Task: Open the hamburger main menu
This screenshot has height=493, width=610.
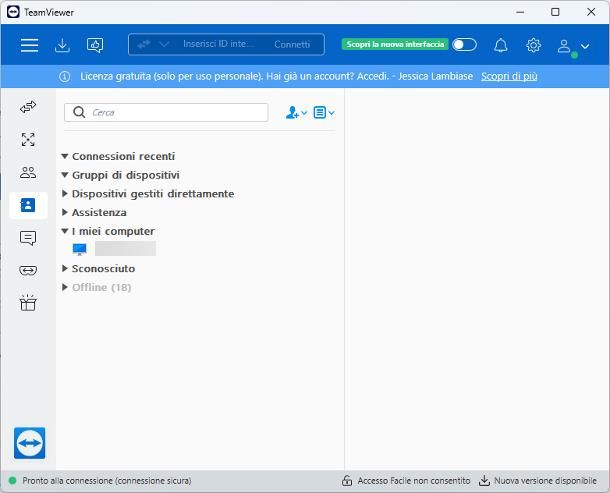Action: click(30, 45)
